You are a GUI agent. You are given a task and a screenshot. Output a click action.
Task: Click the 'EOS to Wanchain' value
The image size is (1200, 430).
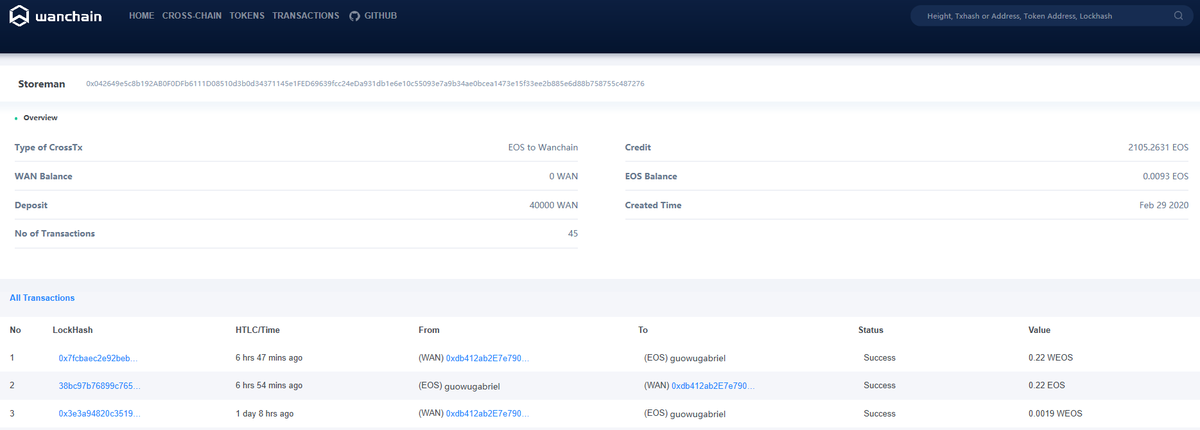tap(543, 148)
